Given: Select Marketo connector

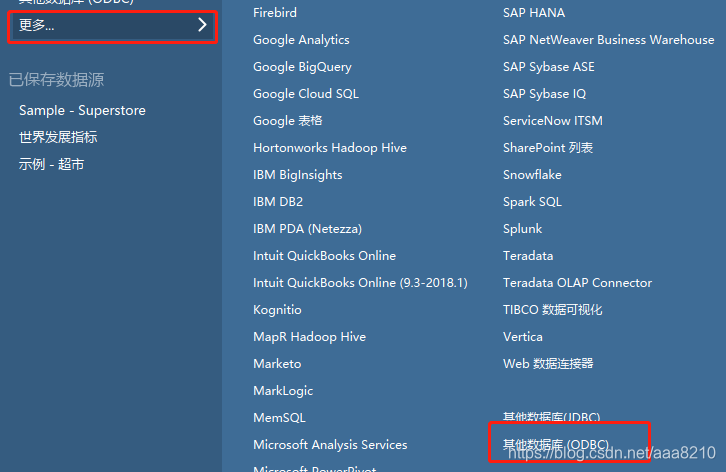Looking at the screenshot, I should [277, 364].
